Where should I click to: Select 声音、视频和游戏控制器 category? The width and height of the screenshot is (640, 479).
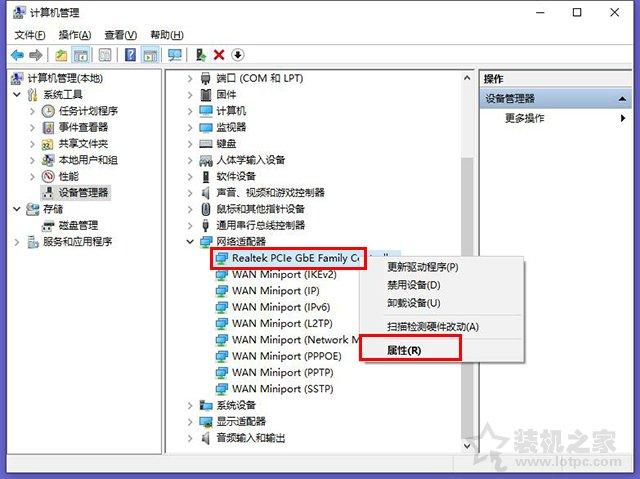(x=270, y=193)
